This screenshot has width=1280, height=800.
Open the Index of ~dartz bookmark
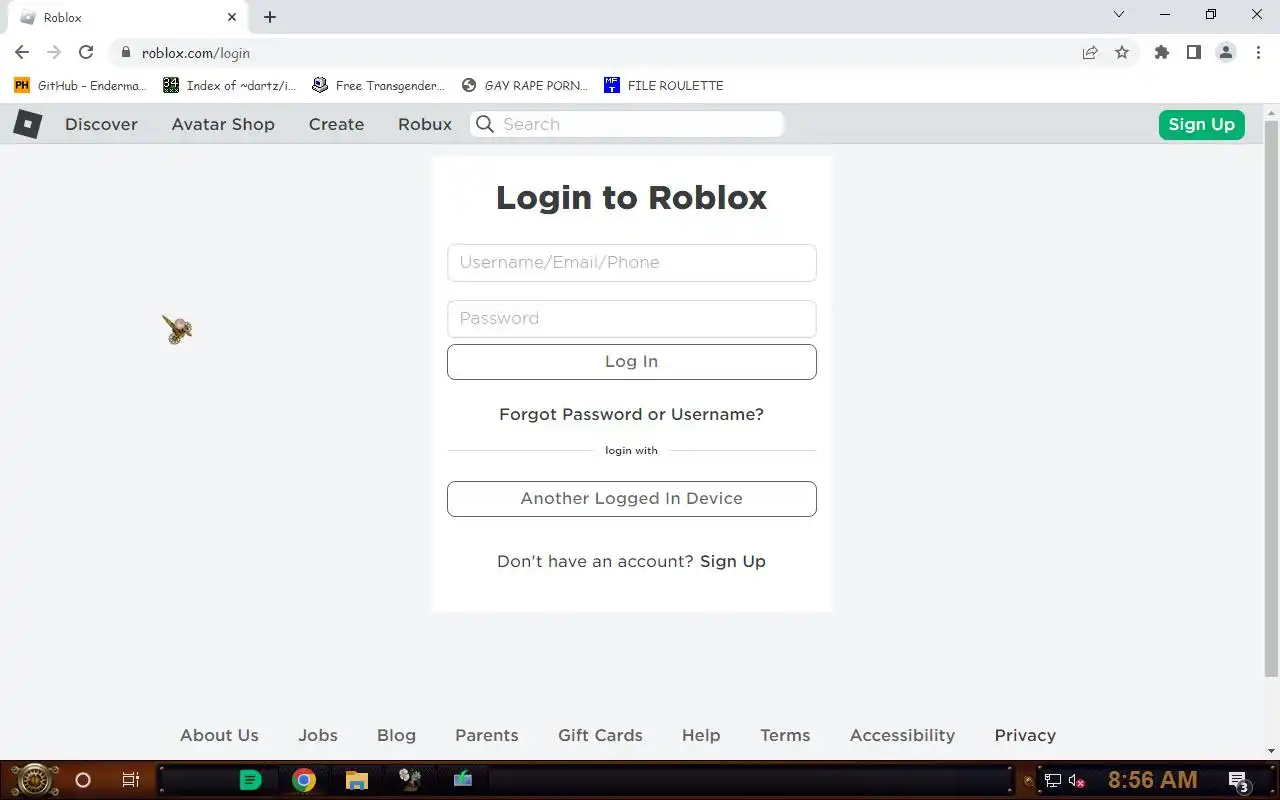click(x=230, y=85)
